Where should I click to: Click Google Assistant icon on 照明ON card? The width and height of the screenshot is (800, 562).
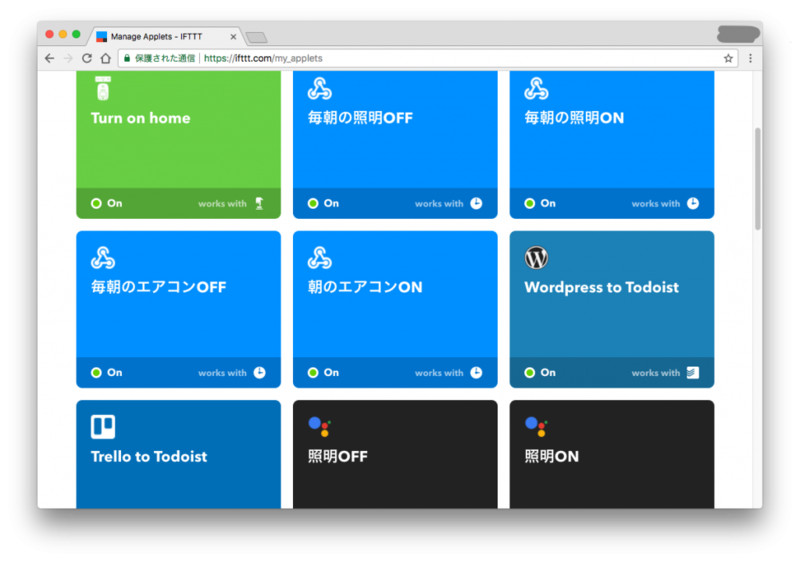[536, 426]
